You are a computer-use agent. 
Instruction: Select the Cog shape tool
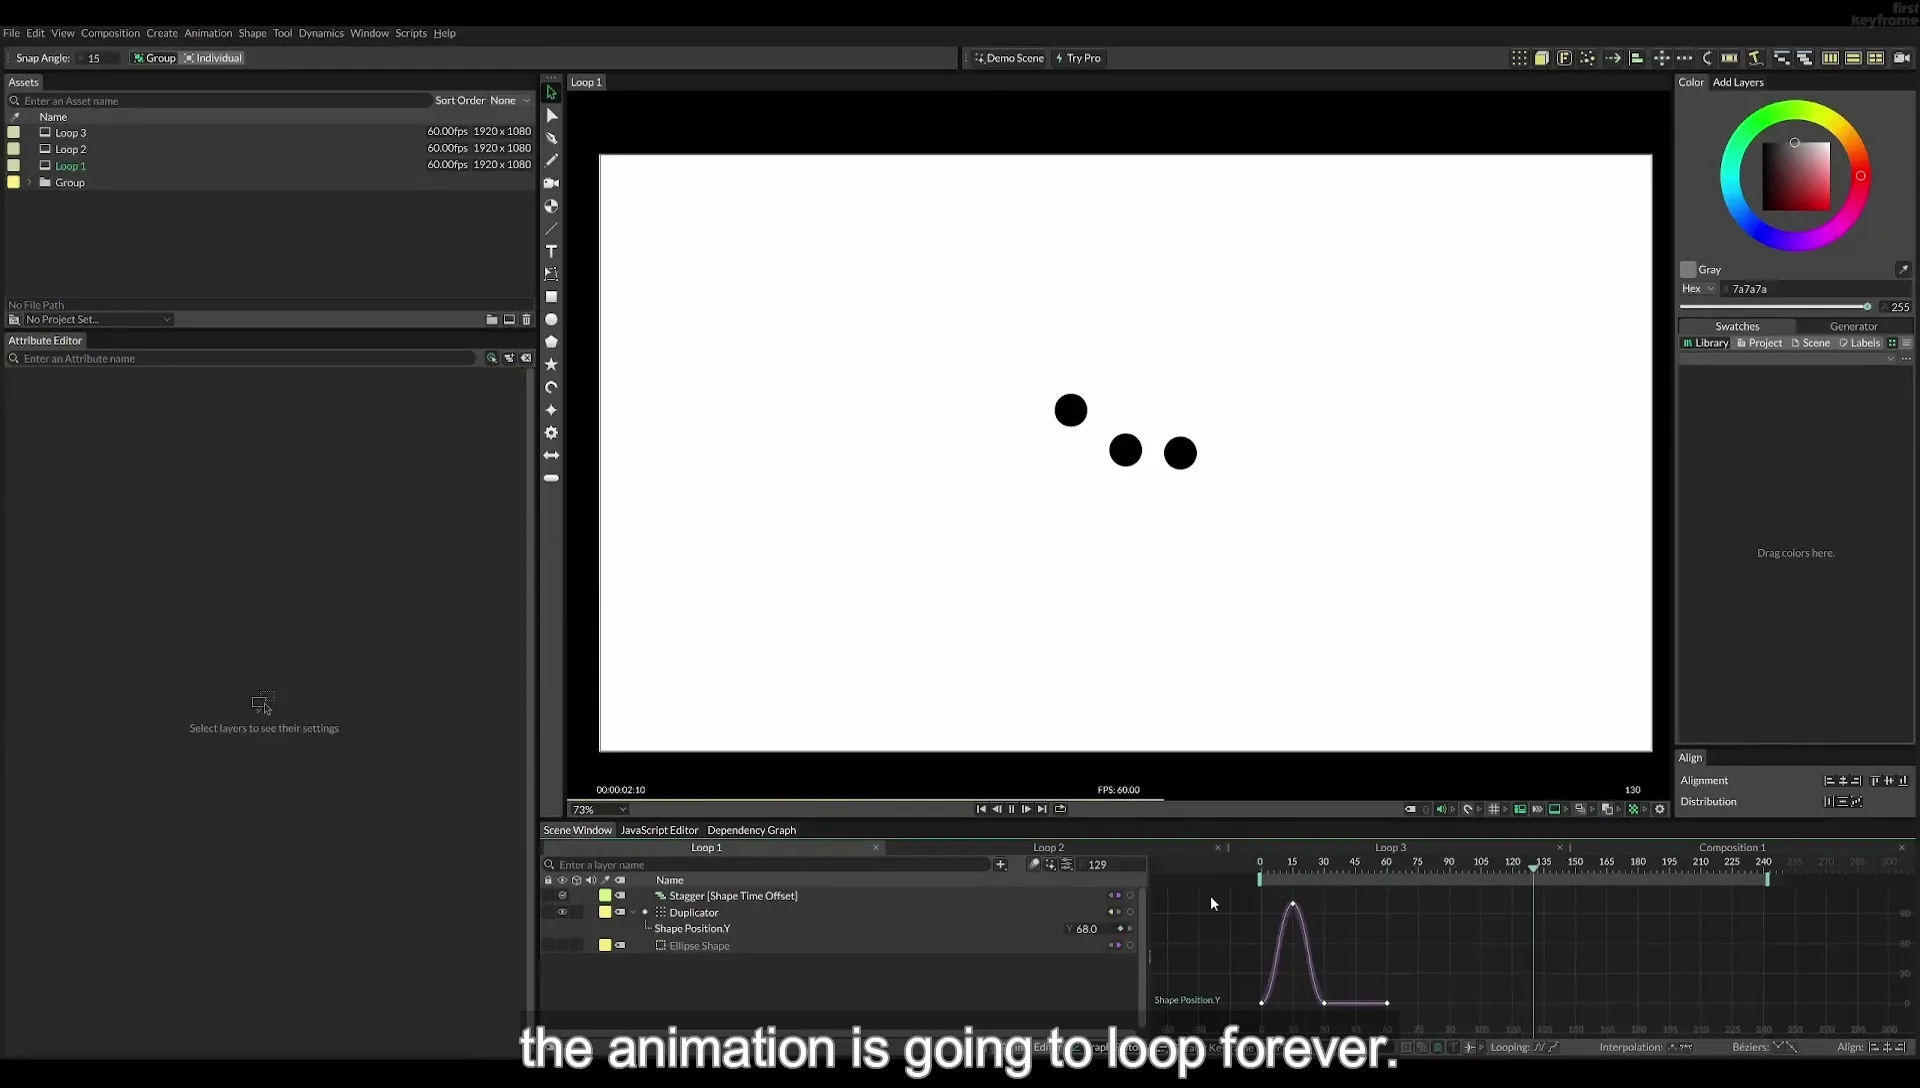[551, 433]
